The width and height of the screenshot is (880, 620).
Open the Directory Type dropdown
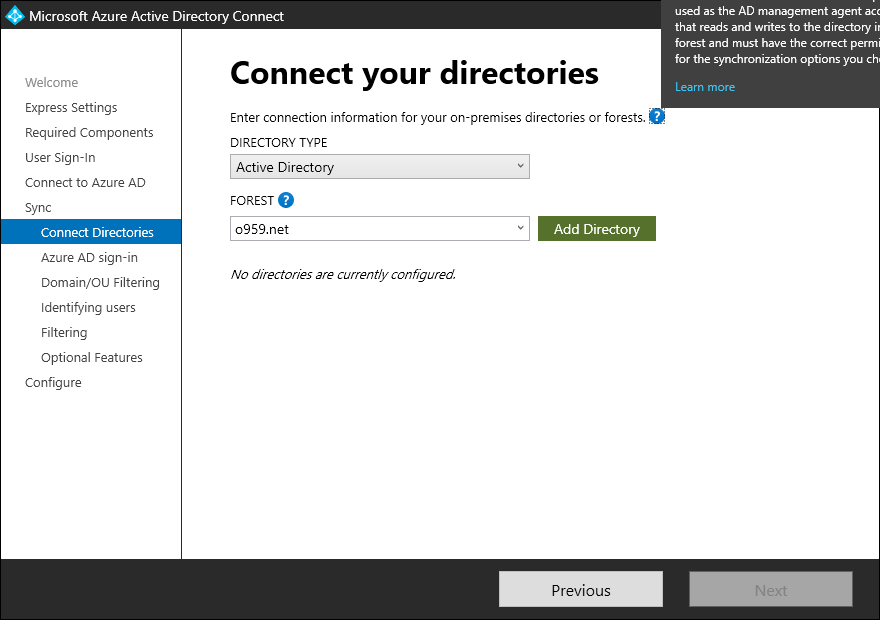click(x=379, y=167)
